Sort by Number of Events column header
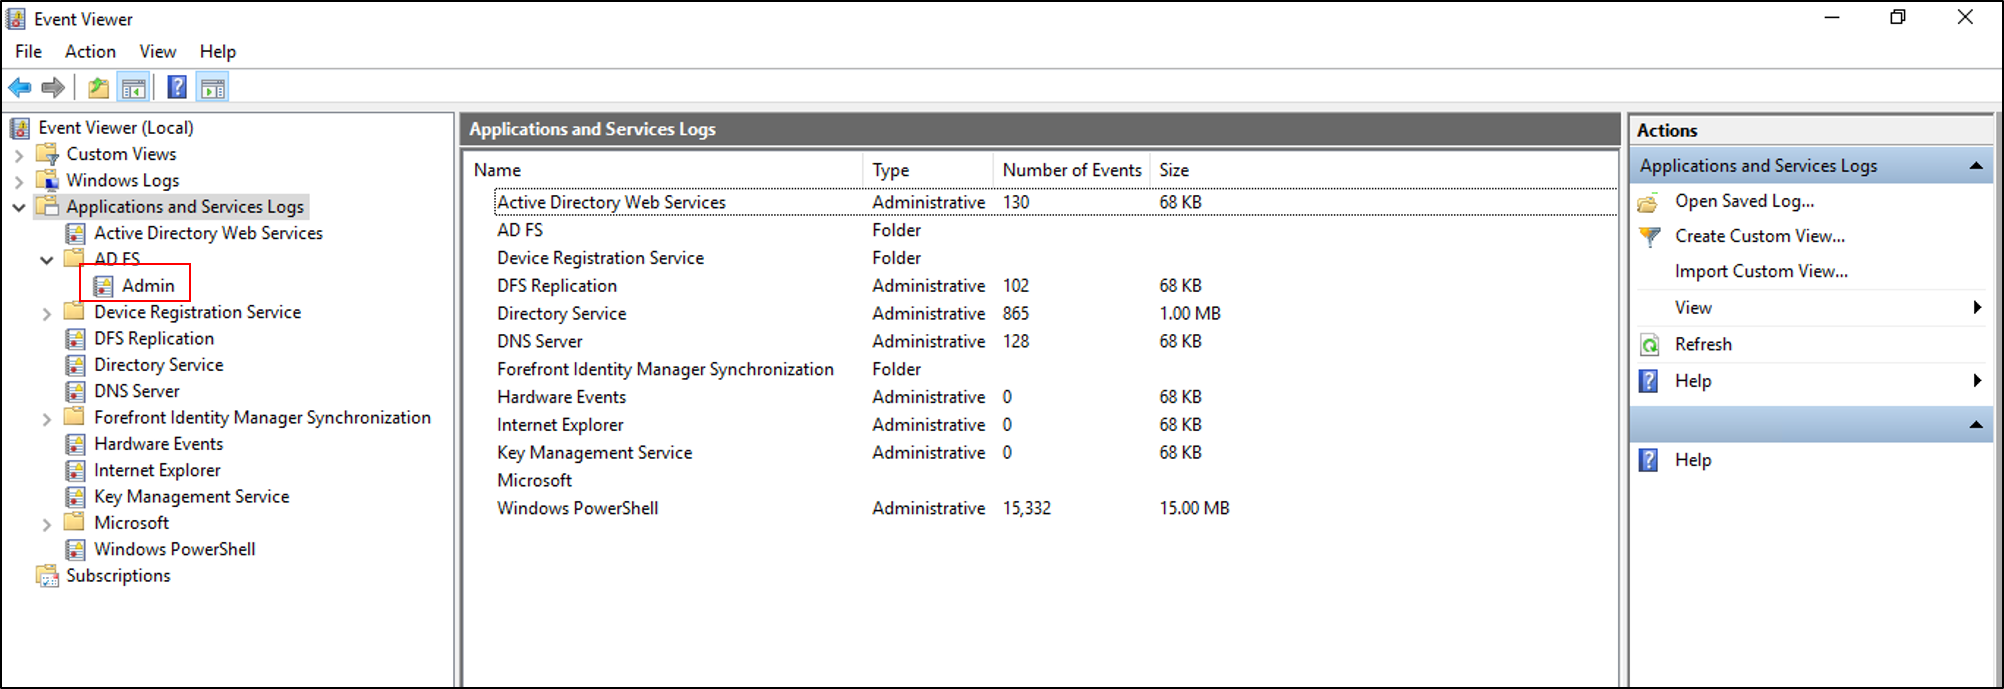 pos(1071,170)
